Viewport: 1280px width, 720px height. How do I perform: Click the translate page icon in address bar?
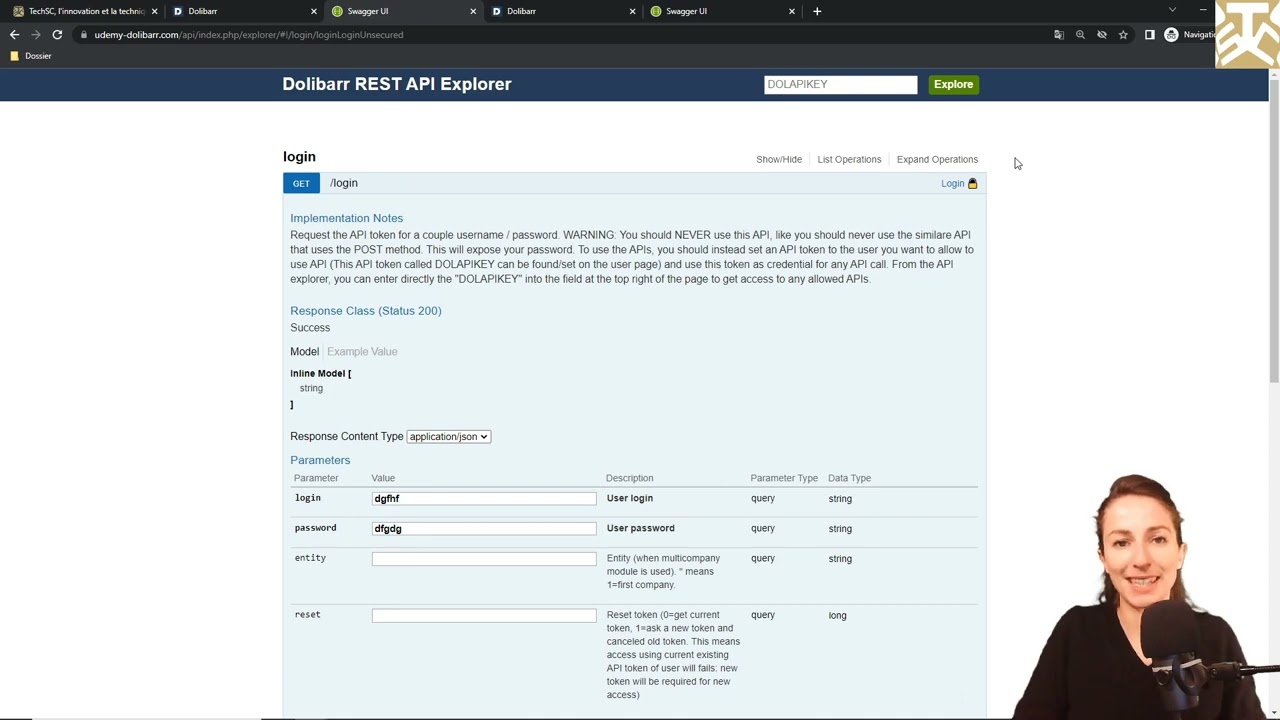[x=1058, y=35]
